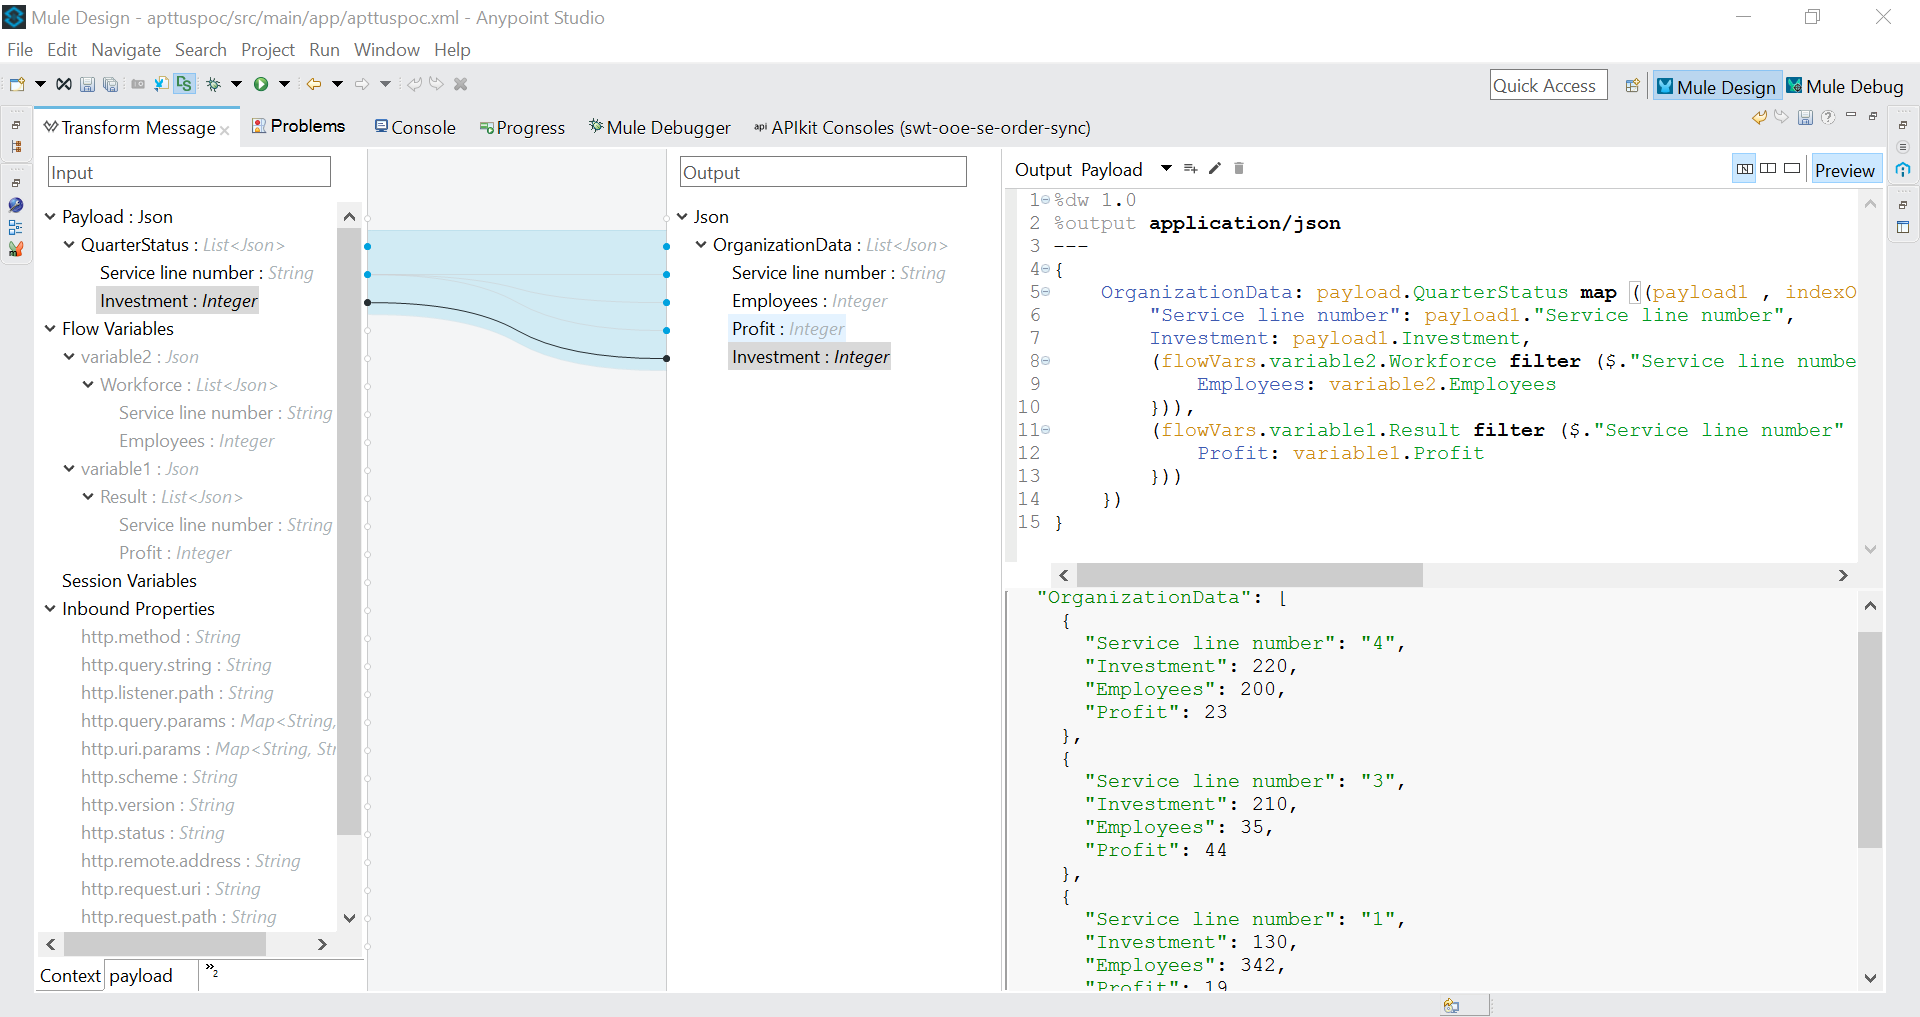Click the Debug bug icon in toolbar
1920x1017 pixels.
[213, 84]
